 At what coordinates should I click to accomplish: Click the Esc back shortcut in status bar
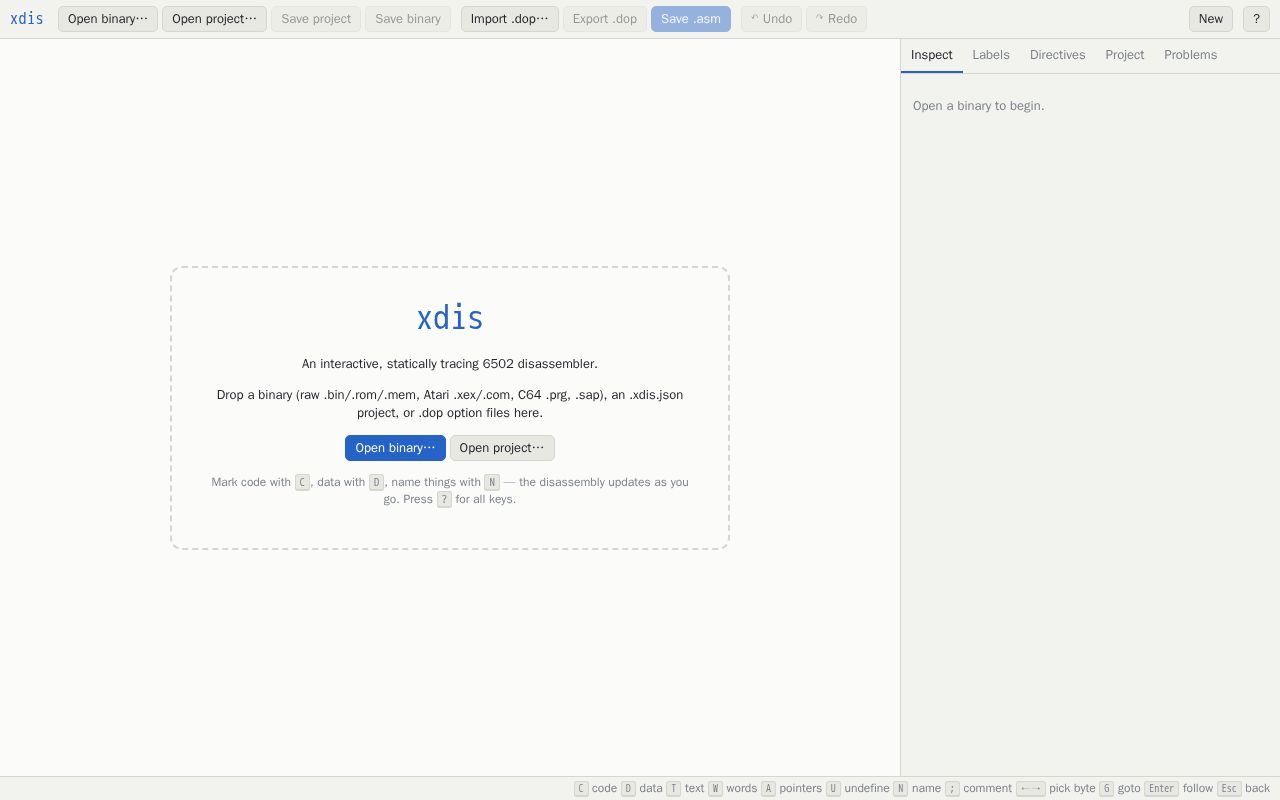click(1243, 788)
